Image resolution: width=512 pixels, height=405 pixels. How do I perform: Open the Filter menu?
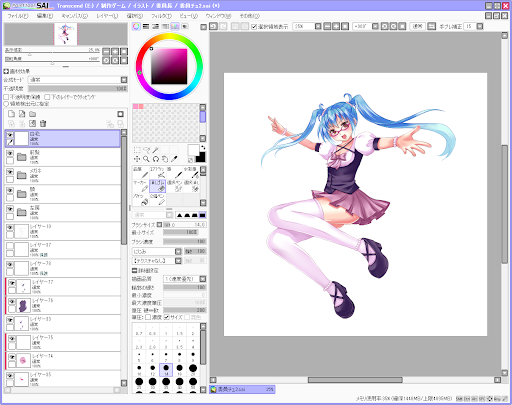161,16
